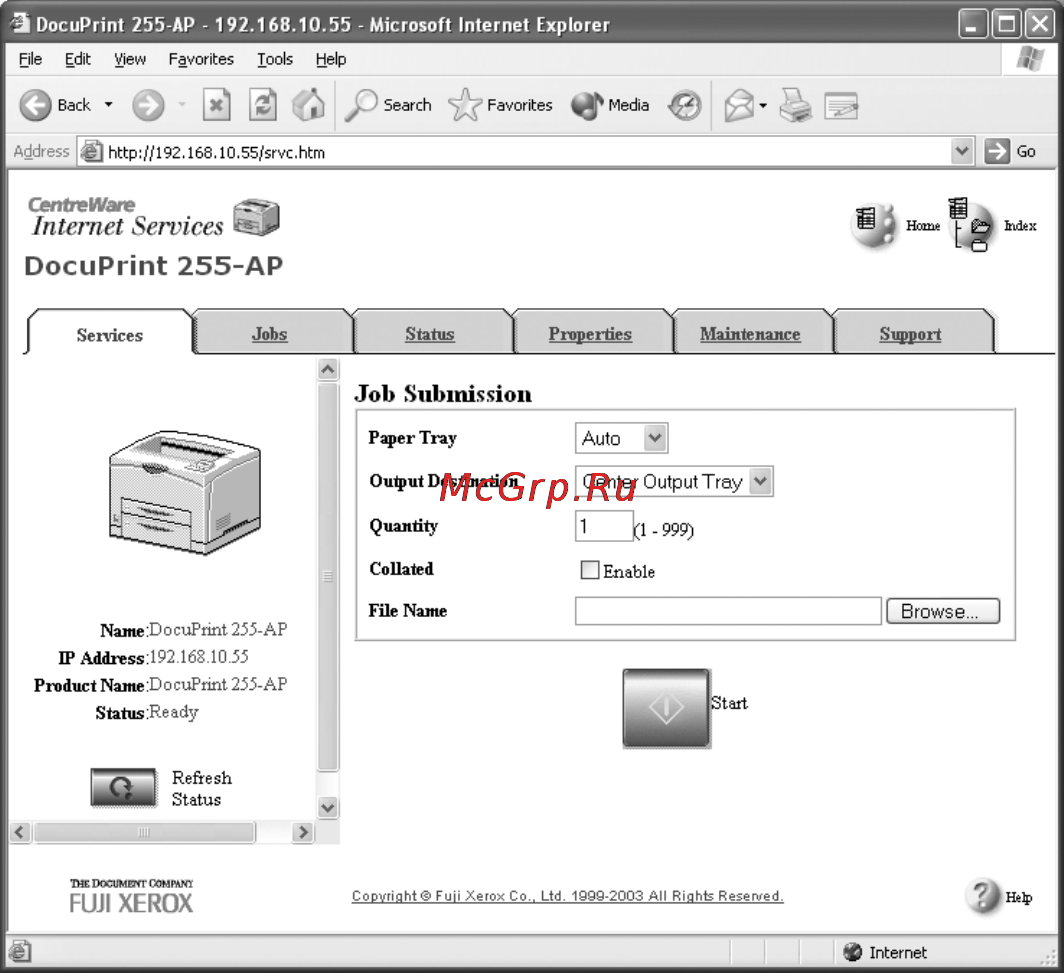This screenshot has width=1064, height=973.
Task: Click the Refresh Status button
Action: click(124, 788)
